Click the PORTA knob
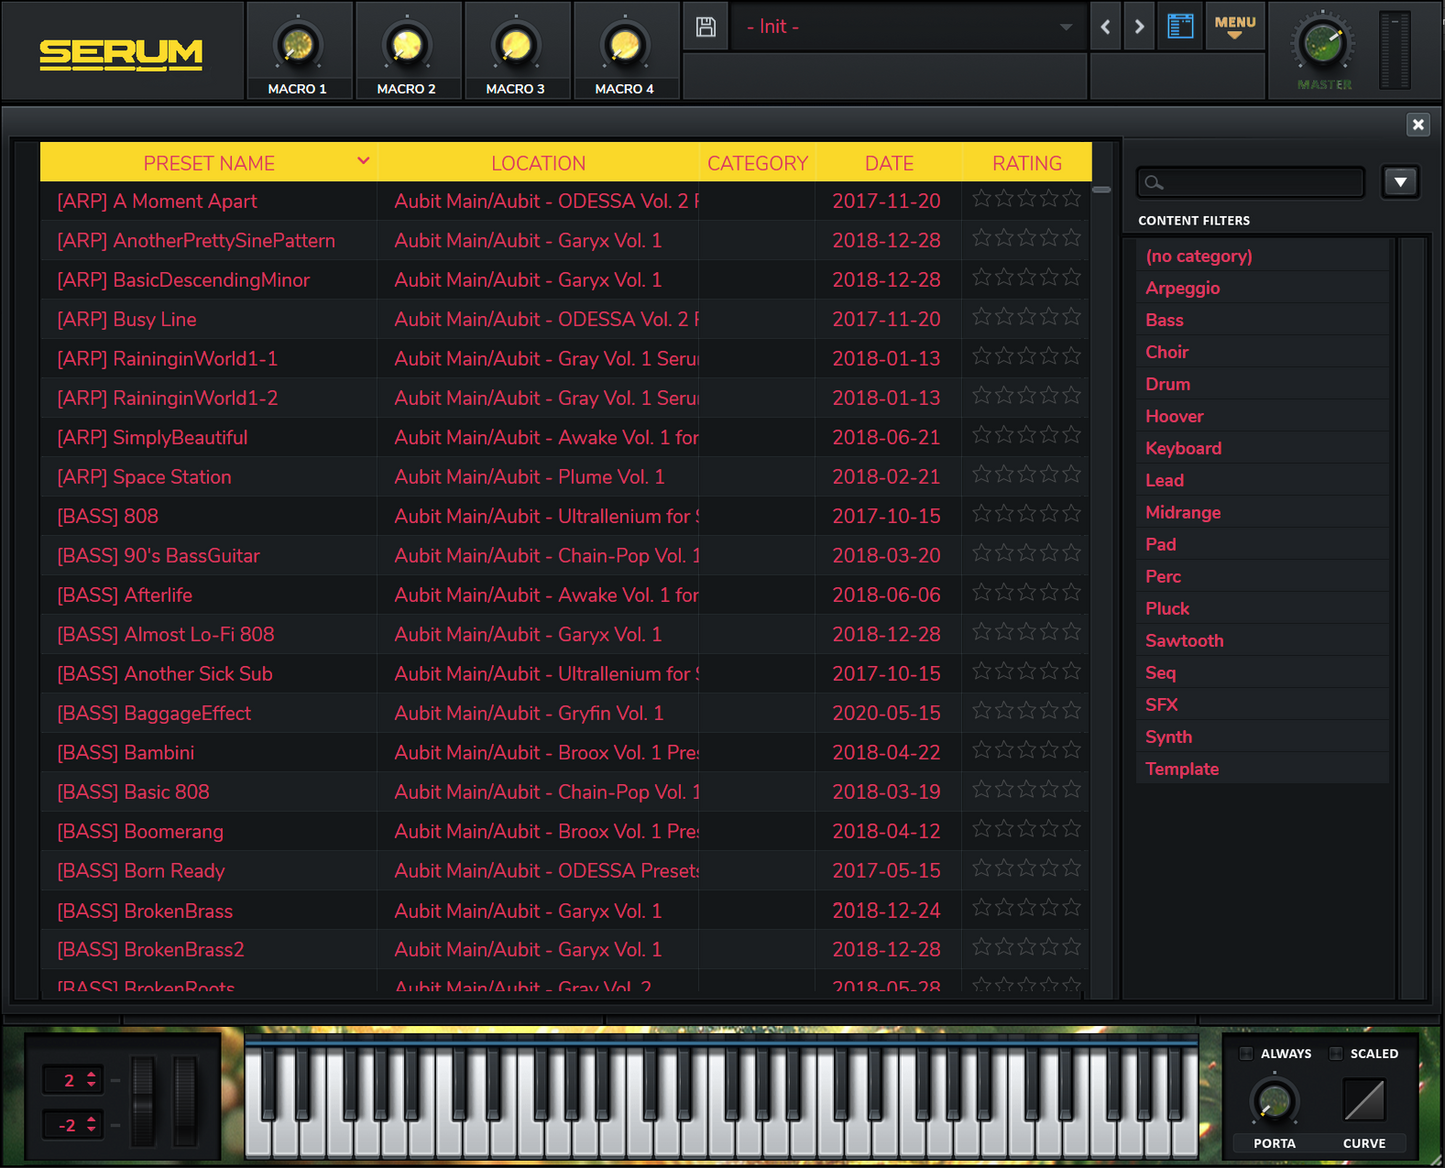Image resolution: width=1445 pixels, height=1168 pixels. point(1274,1102)
